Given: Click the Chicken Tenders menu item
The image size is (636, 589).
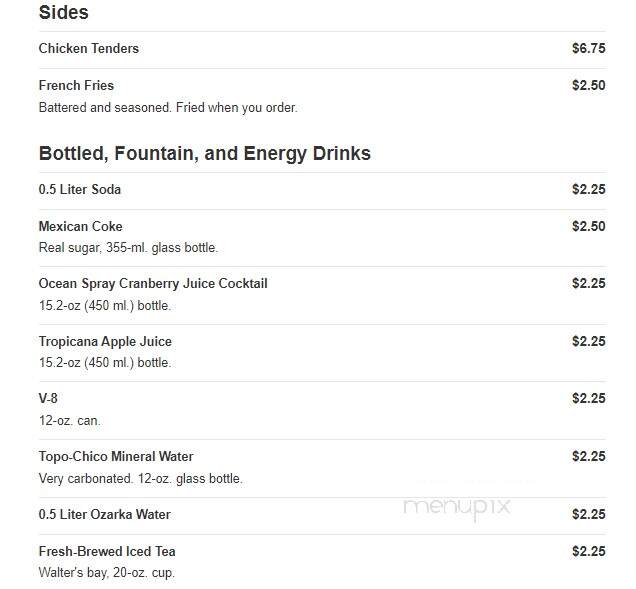Looking at the screenshot, I should (88, 49).
